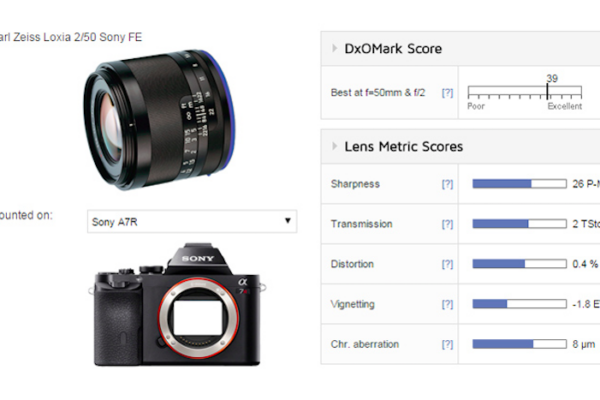Screen dimensions: 600x400
Task: Click the Zeiss Loxia lens image
Action: 159,119
